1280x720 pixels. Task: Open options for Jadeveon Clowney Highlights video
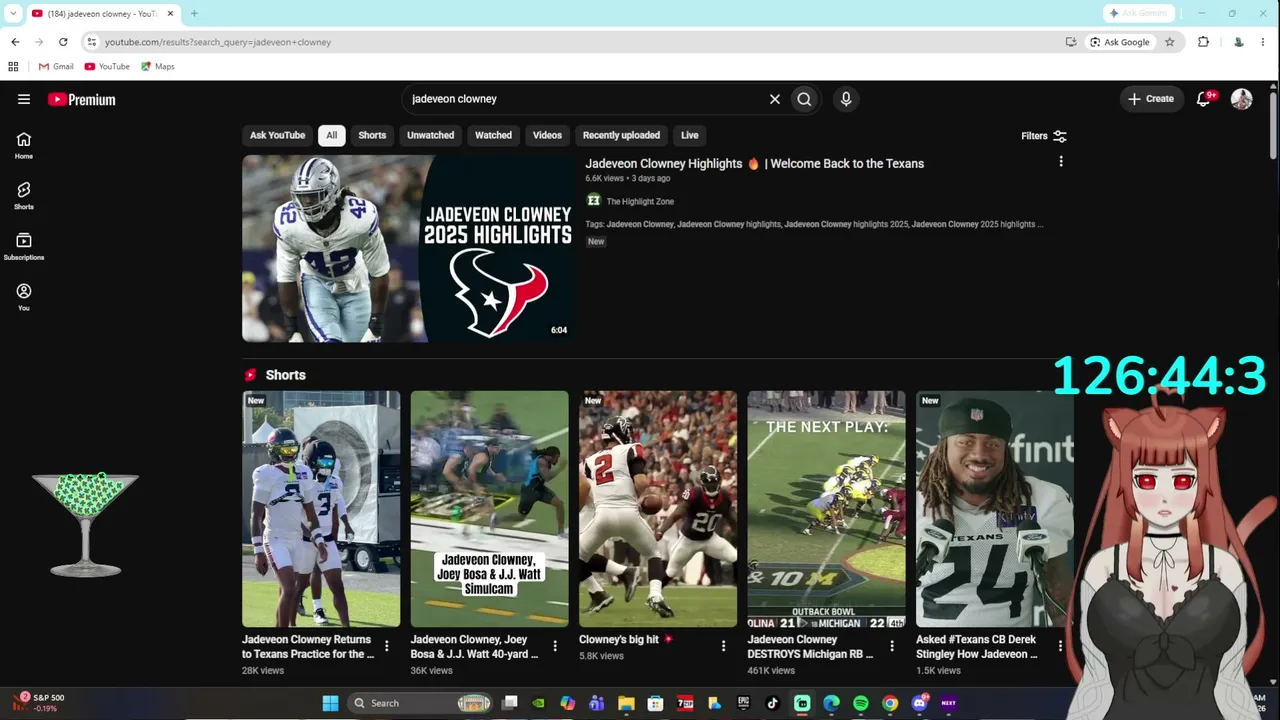tap(1061, 162)
